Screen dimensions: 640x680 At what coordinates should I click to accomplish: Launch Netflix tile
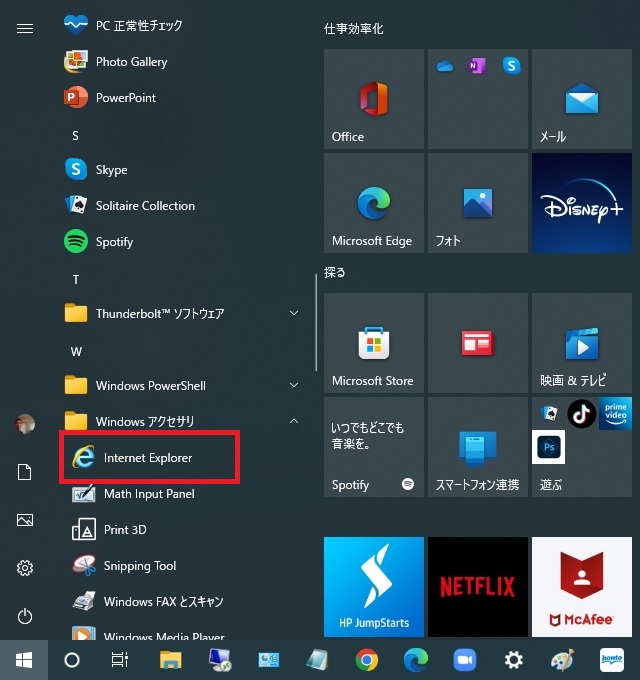click(x=478, y=587)
